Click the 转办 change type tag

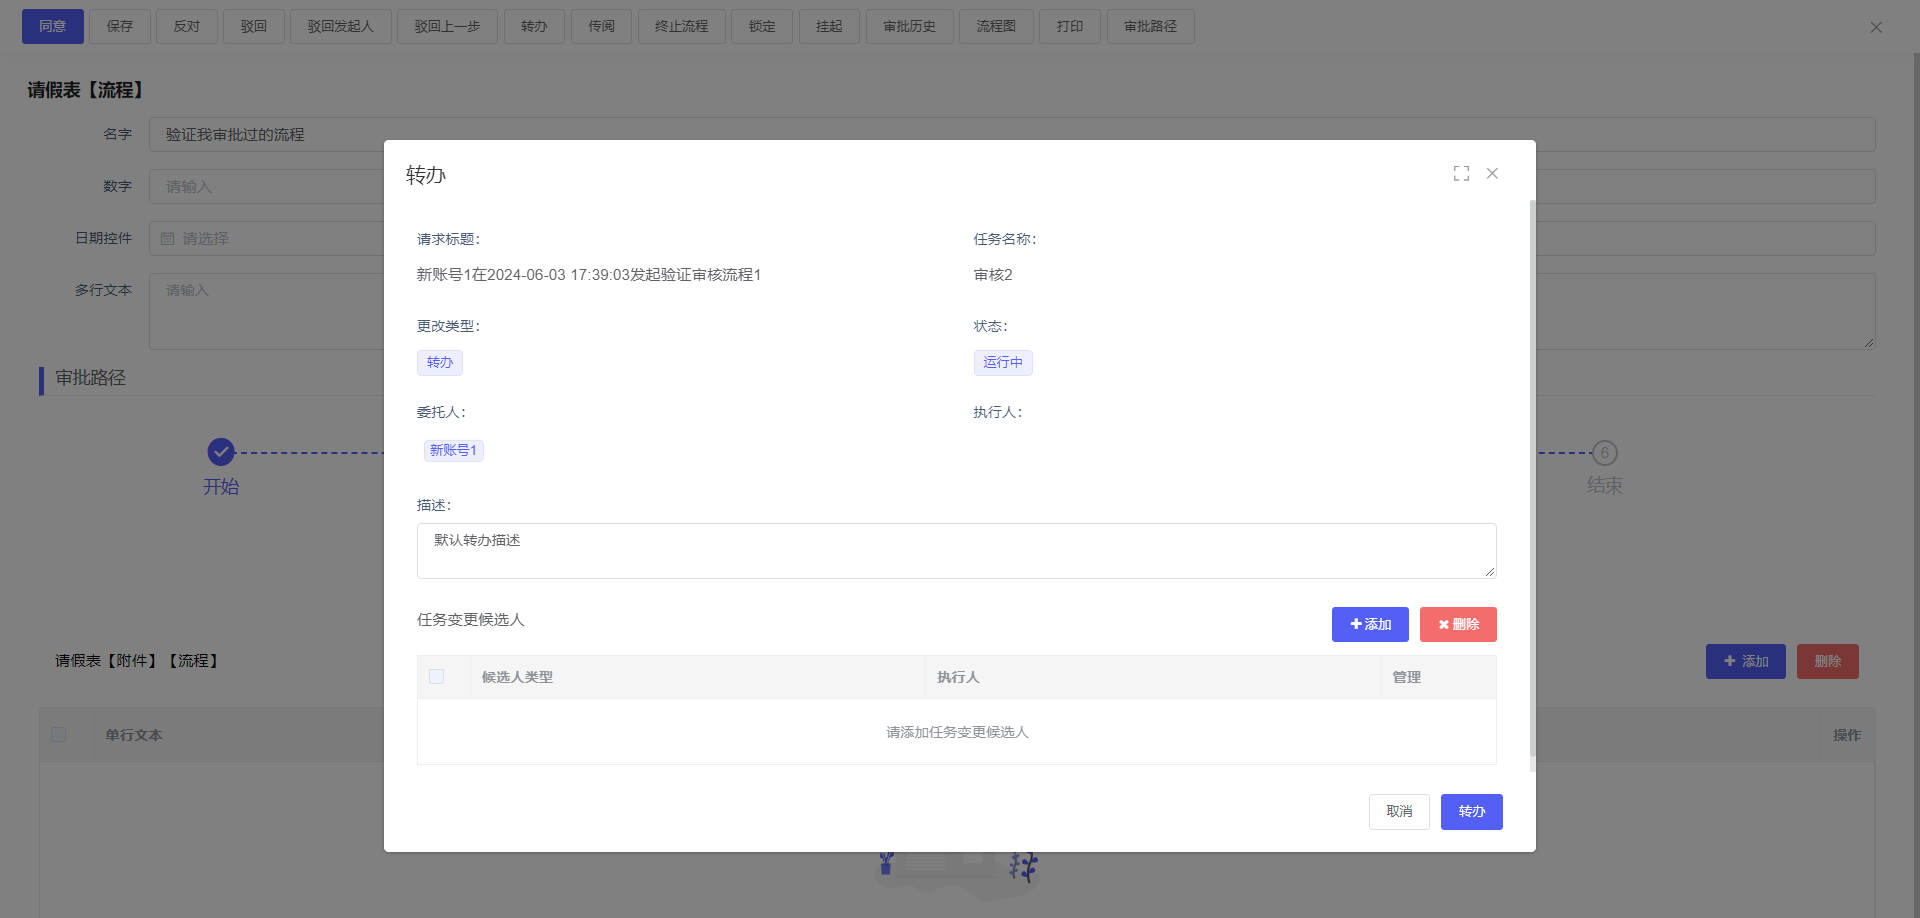[439, 362]
